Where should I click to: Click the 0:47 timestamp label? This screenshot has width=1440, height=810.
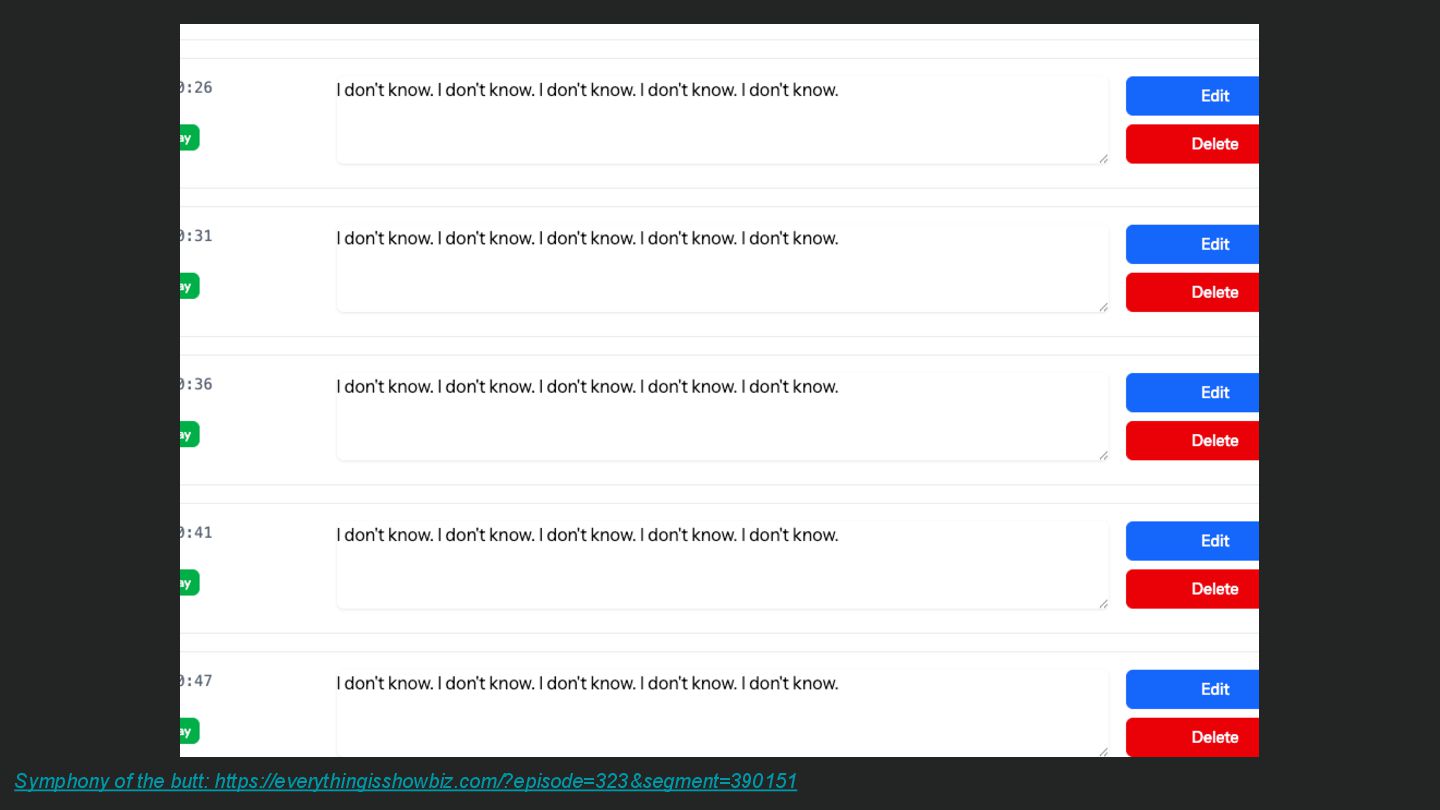196,681
